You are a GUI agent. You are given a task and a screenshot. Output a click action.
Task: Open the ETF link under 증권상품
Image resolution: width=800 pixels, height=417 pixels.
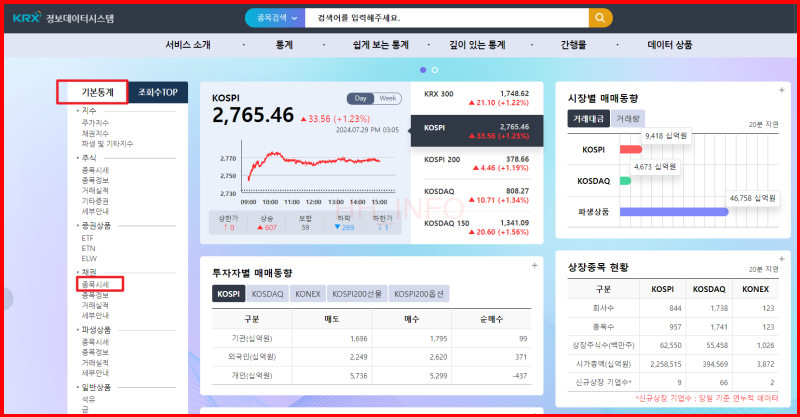(88, 238)
